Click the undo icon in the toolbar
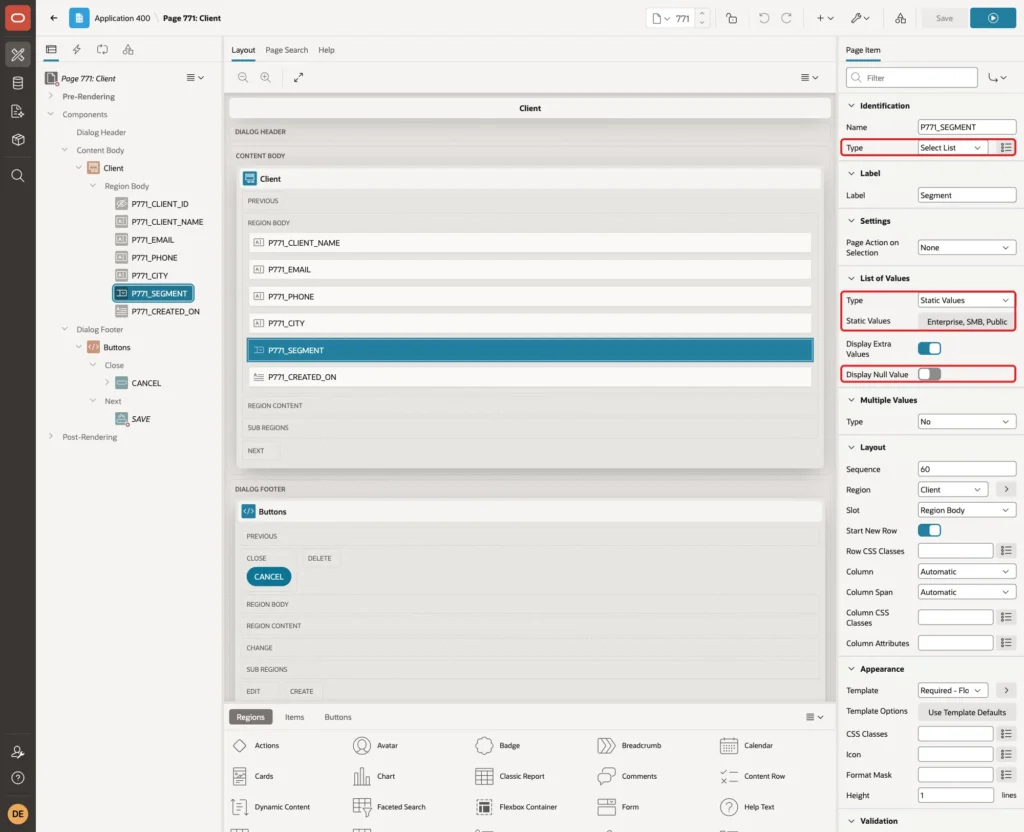 pos(763,18)
